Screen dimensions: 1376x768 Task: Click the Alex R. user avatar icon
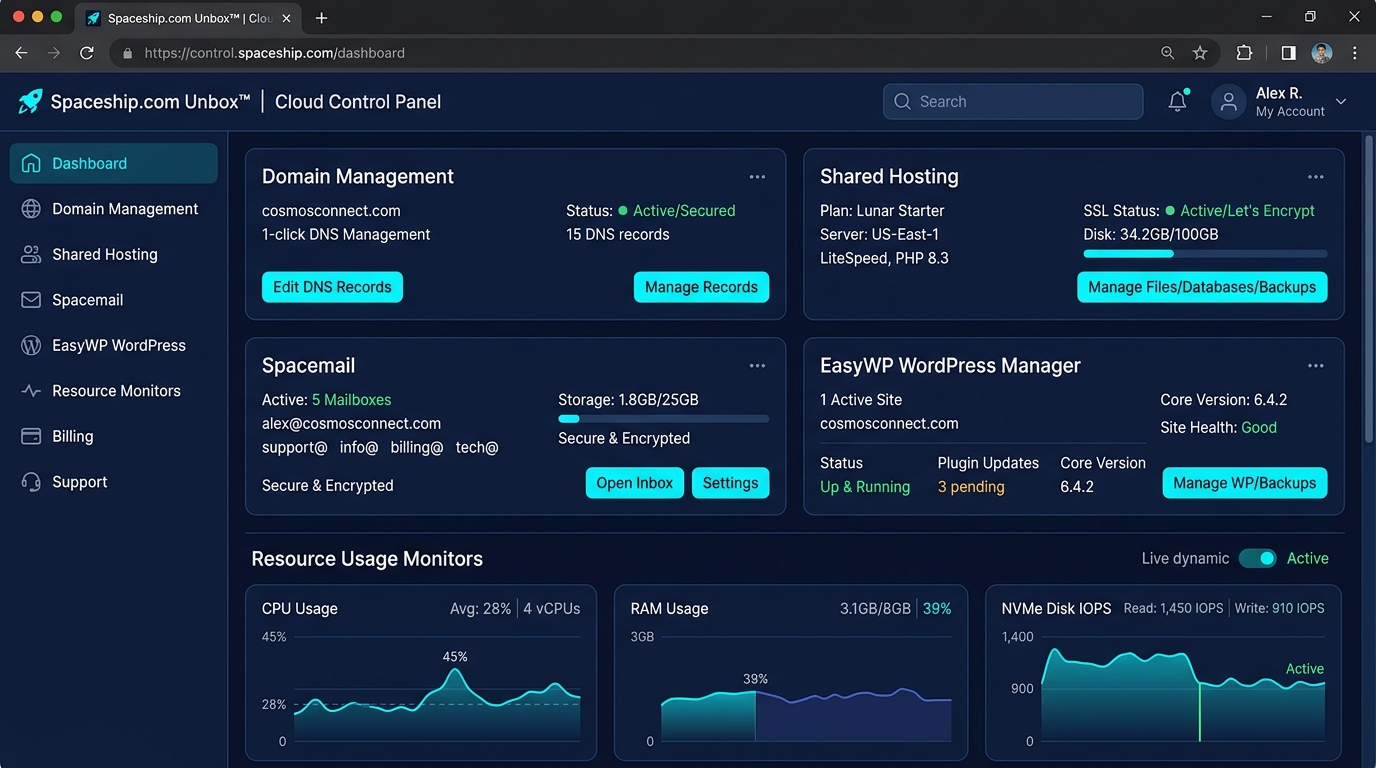pyautogui.click(x=1229, y=101)
